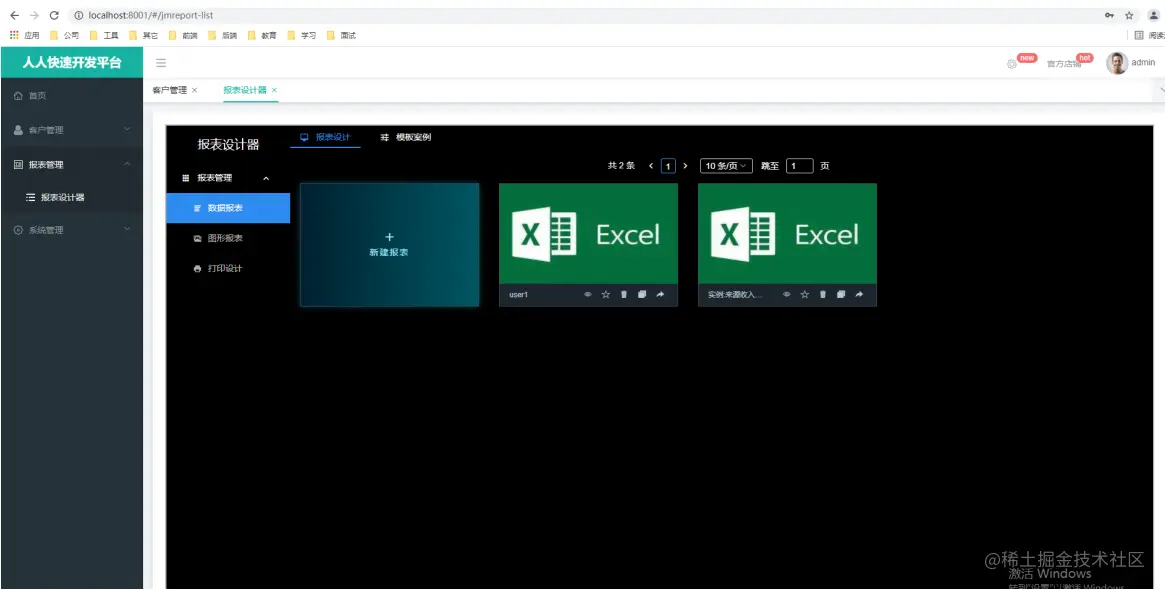Delete the user1 report with trash icon
This screenshot has height=590, width=1165.
point(624,295)
